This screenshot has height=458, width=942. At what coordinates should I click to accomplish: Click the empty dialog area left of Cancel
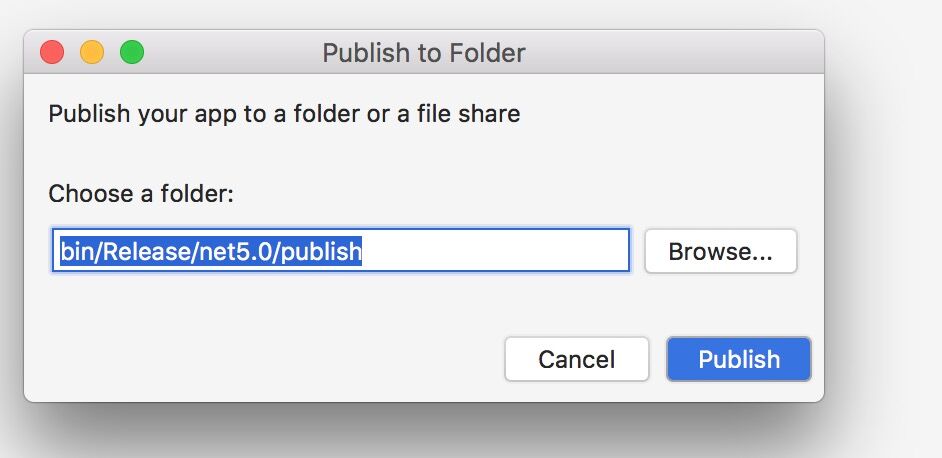[270, 359]
